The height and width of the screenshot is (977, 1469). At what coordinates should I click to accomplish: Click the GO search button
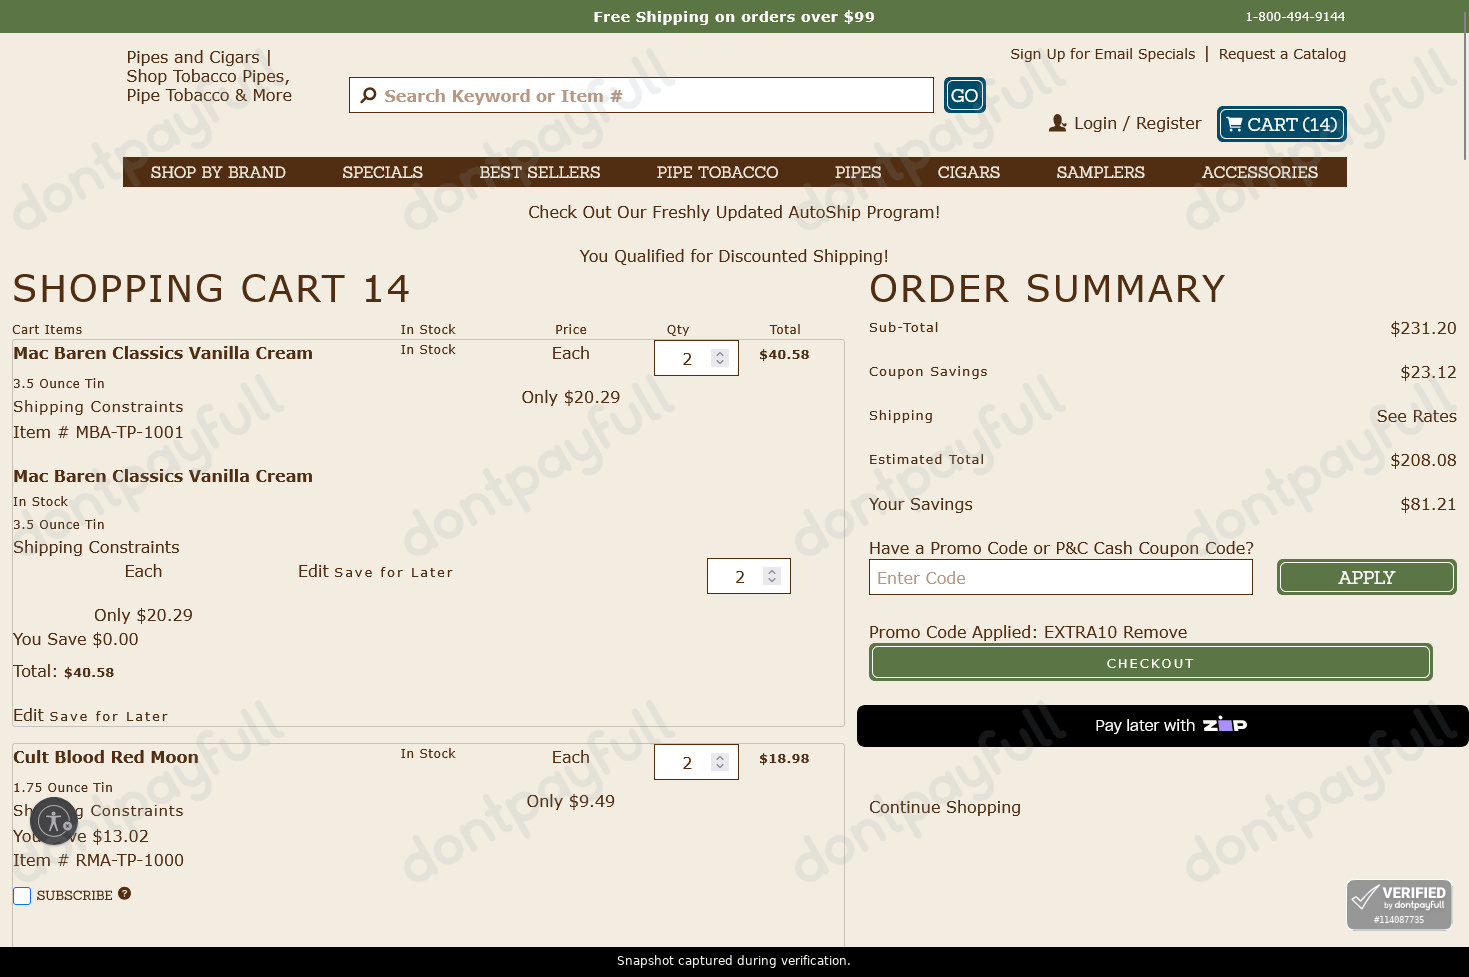[964, 95]
